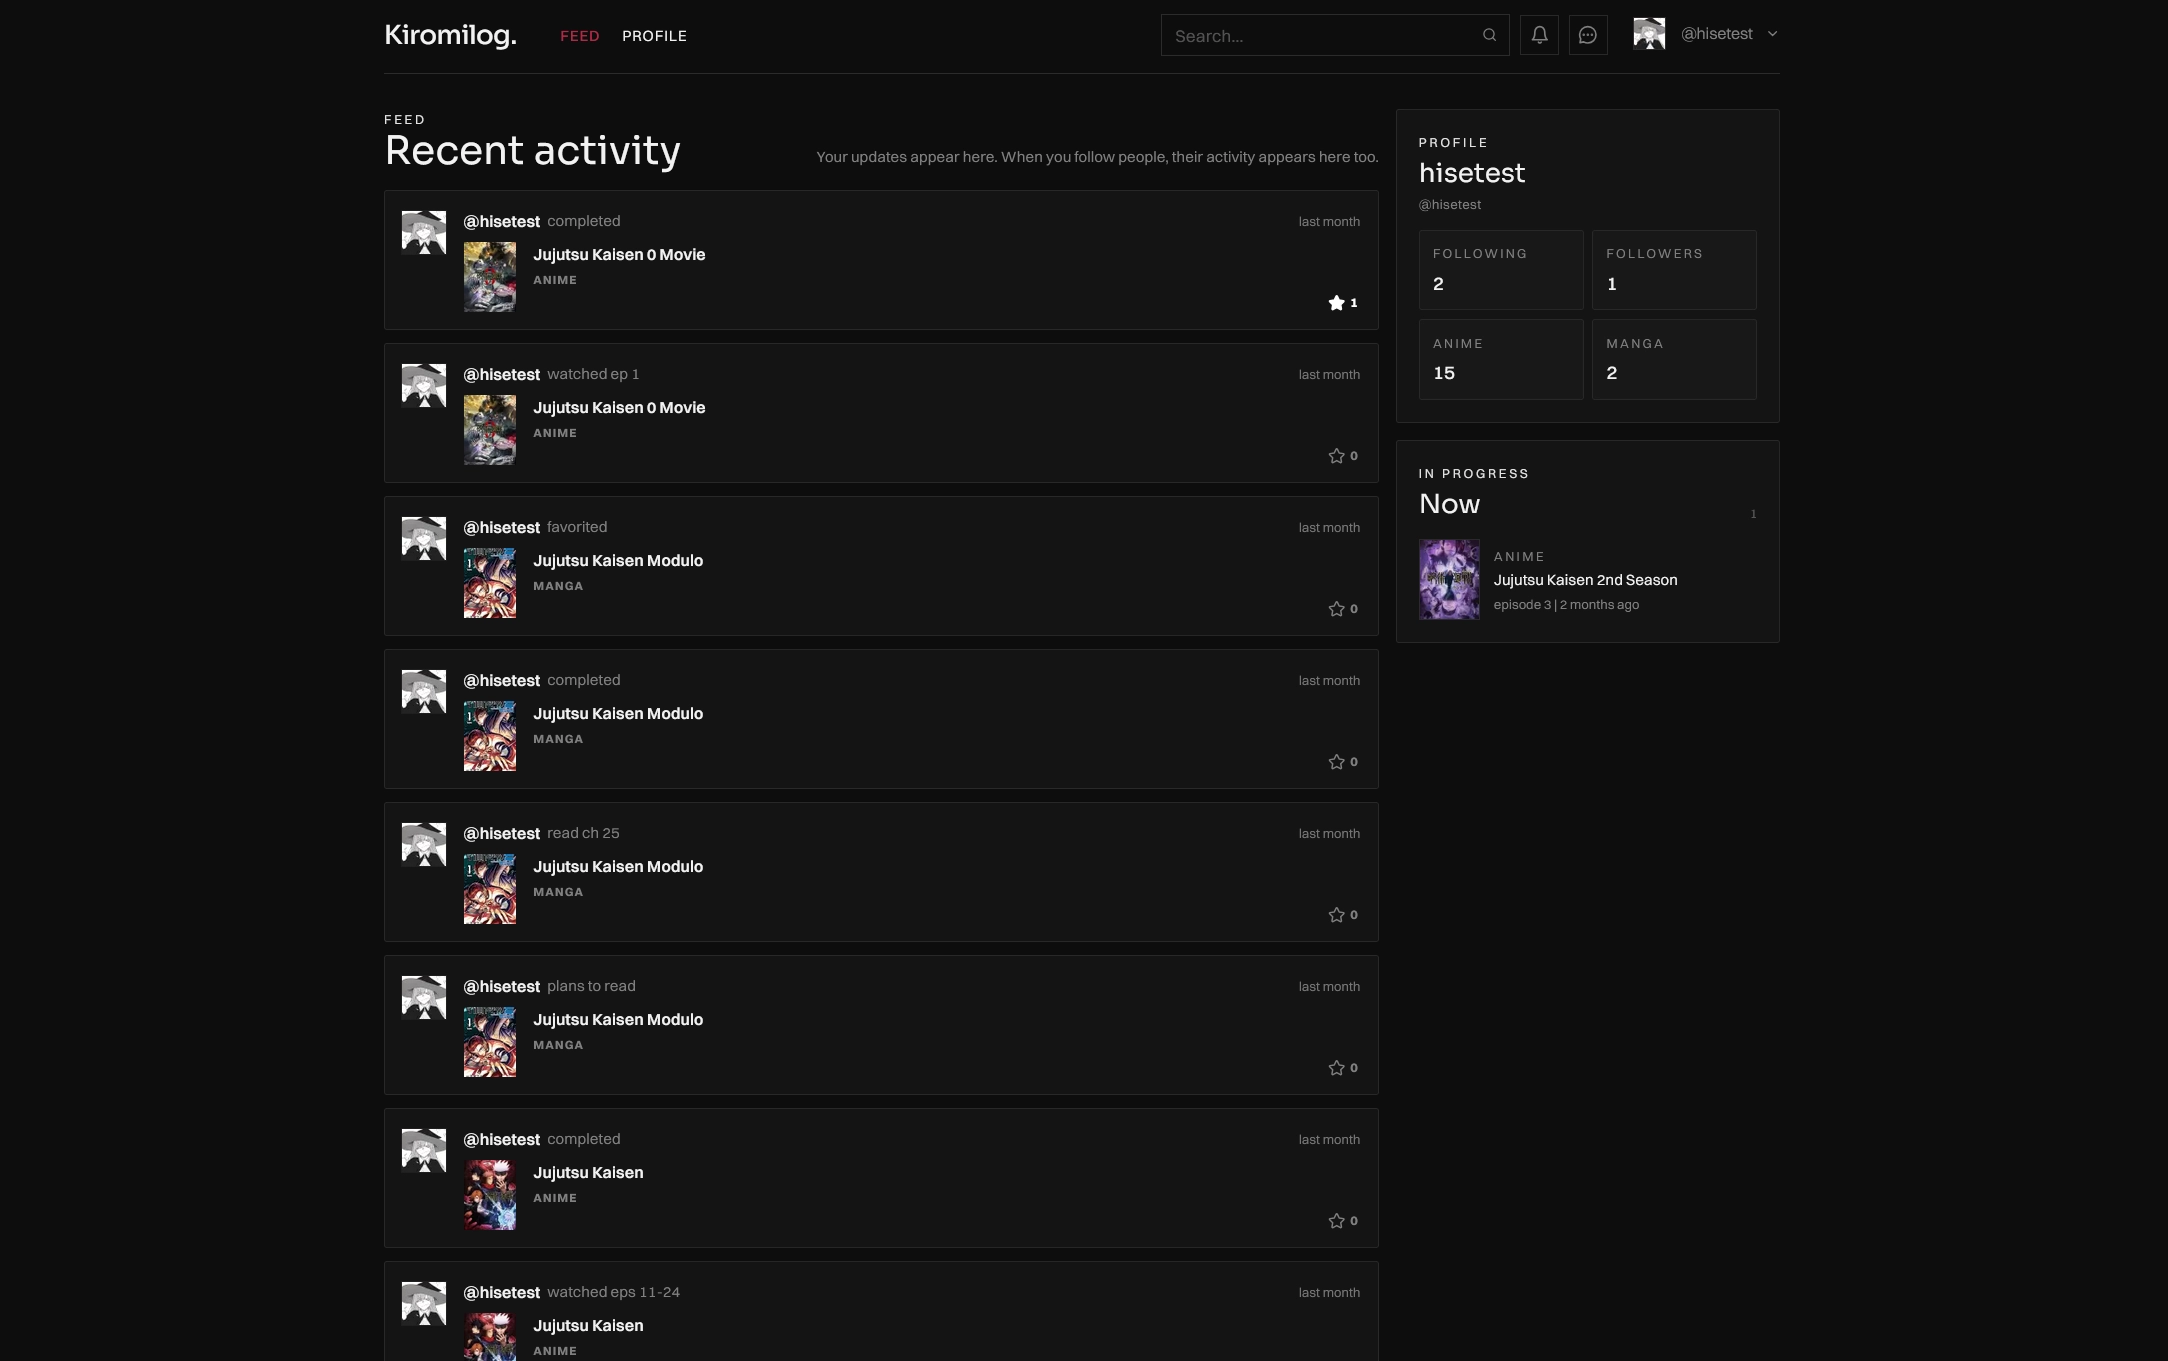This screenshot has height=1361, width=2168.
Task: Open the notifications bell
Action: pos(1539,35)
